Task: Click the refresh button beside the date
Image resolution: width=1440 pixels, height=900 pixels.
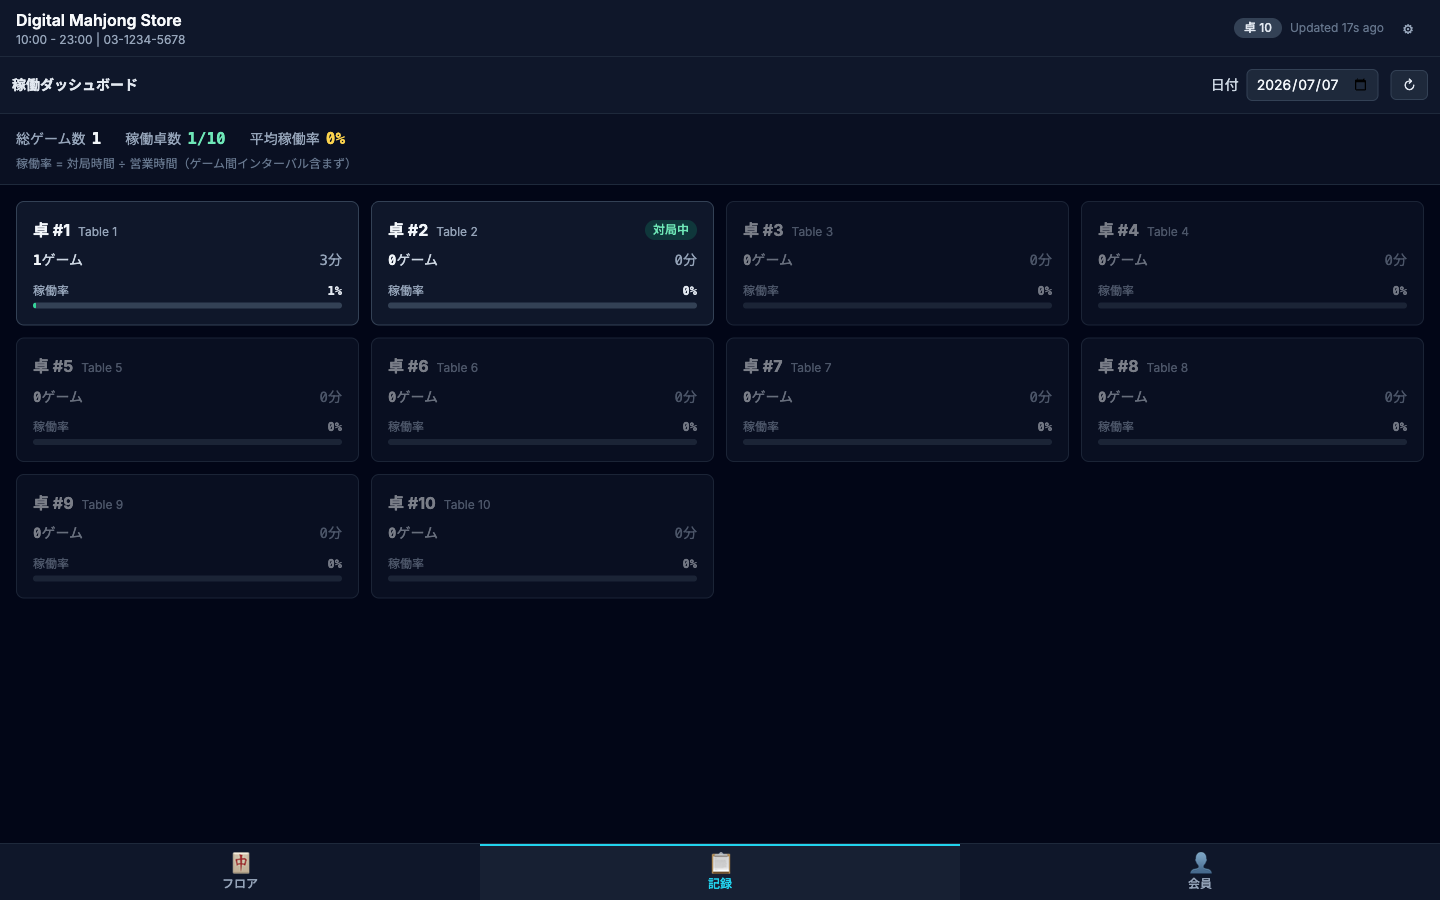Action: tap(1409, 85)
